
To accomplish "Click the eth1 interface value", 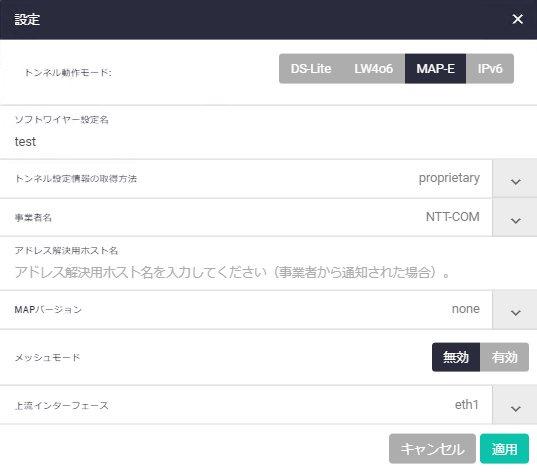I will tap(466, 405).
